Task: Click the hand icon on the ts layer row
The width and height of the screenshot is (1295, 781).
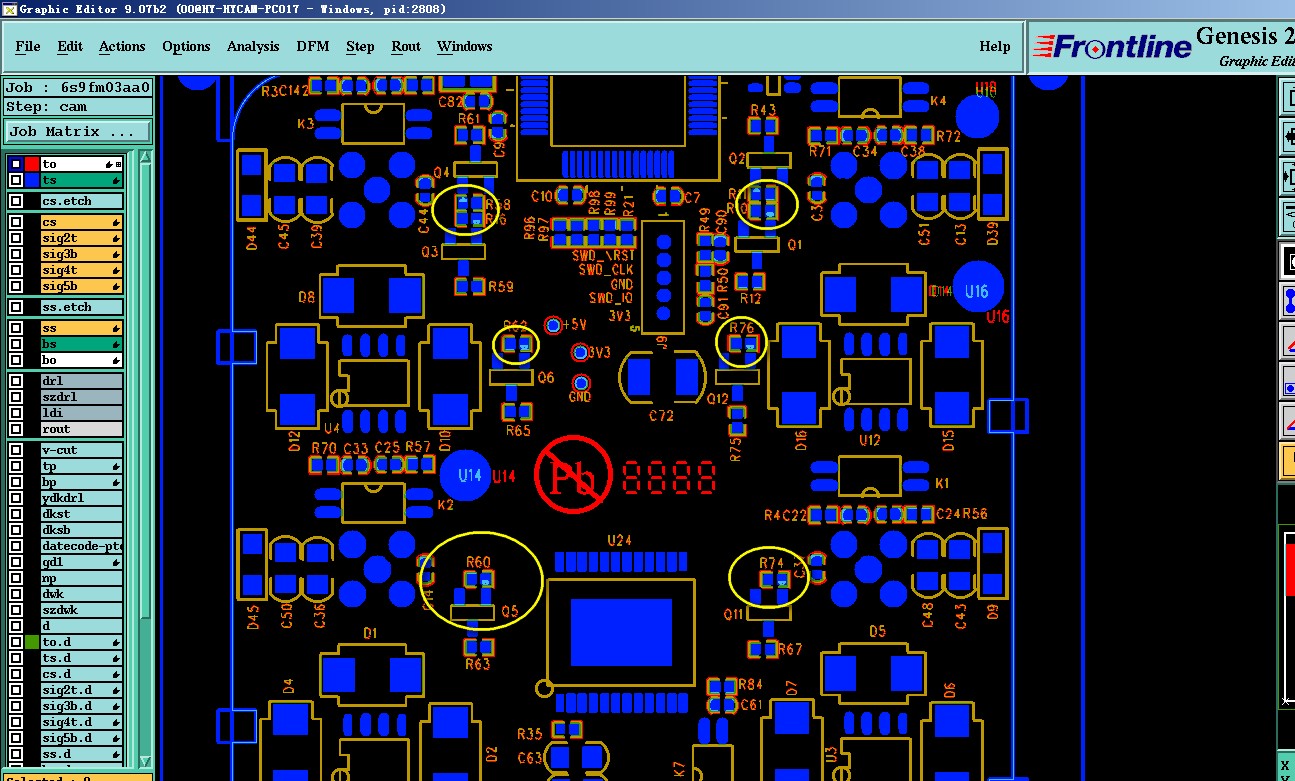Action: pyautogui.click(x=117, y=180)
